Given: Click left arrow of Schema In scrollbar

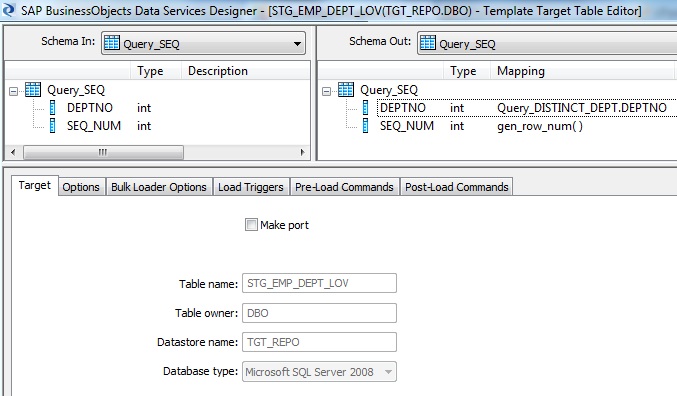Looking at the screenshot, I should [13, 152].
